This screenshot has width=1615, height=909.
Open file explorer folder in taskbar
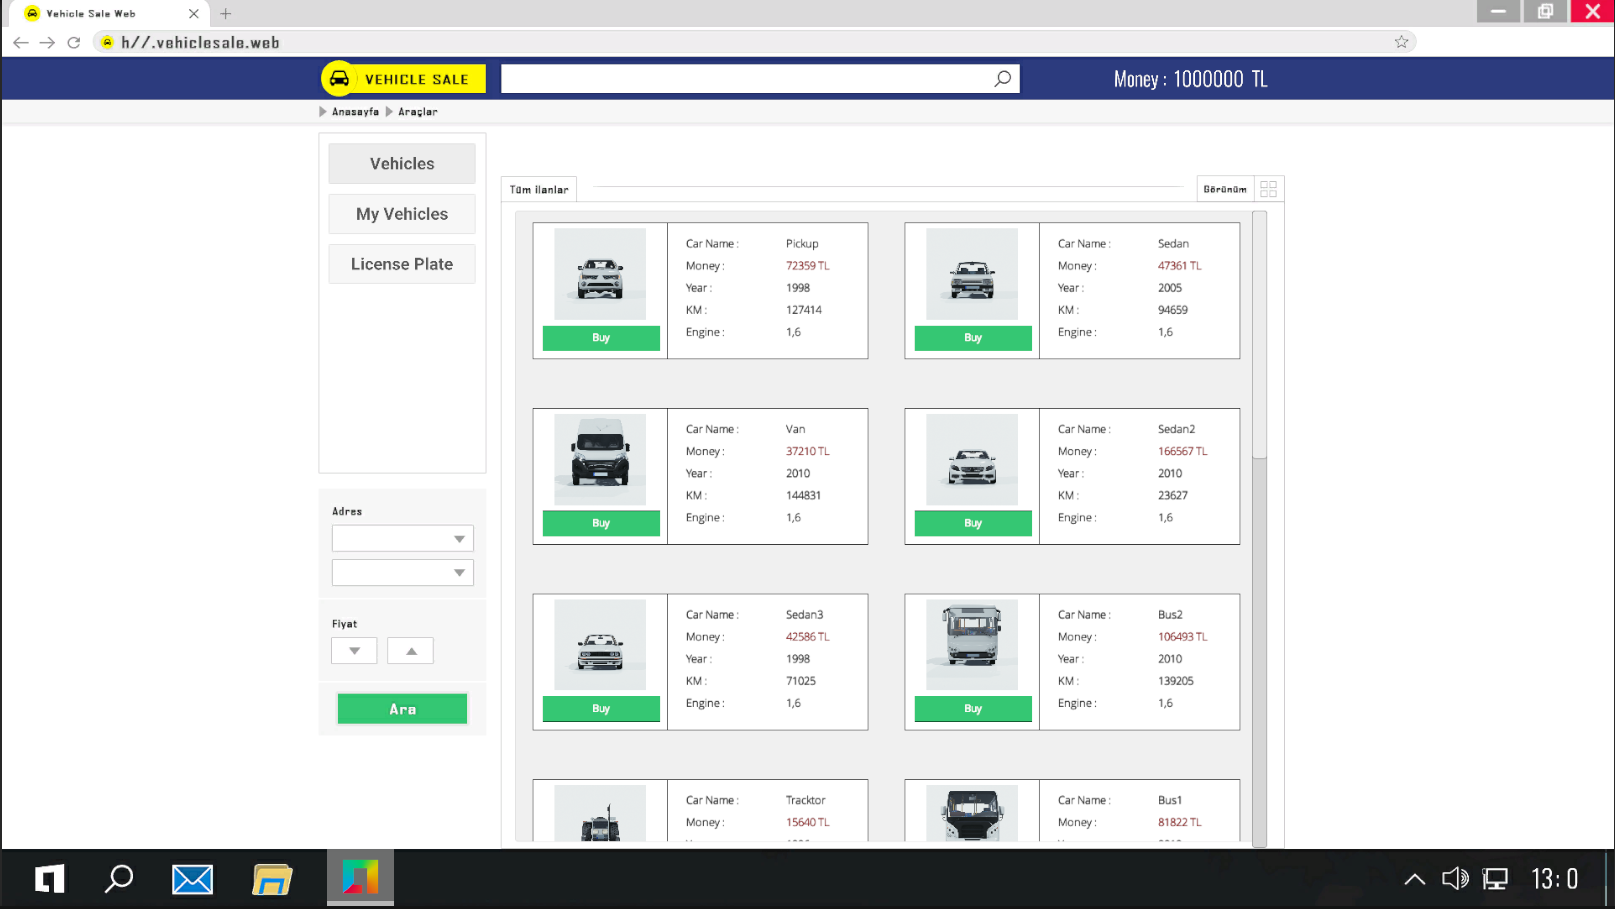click(272, 879)
